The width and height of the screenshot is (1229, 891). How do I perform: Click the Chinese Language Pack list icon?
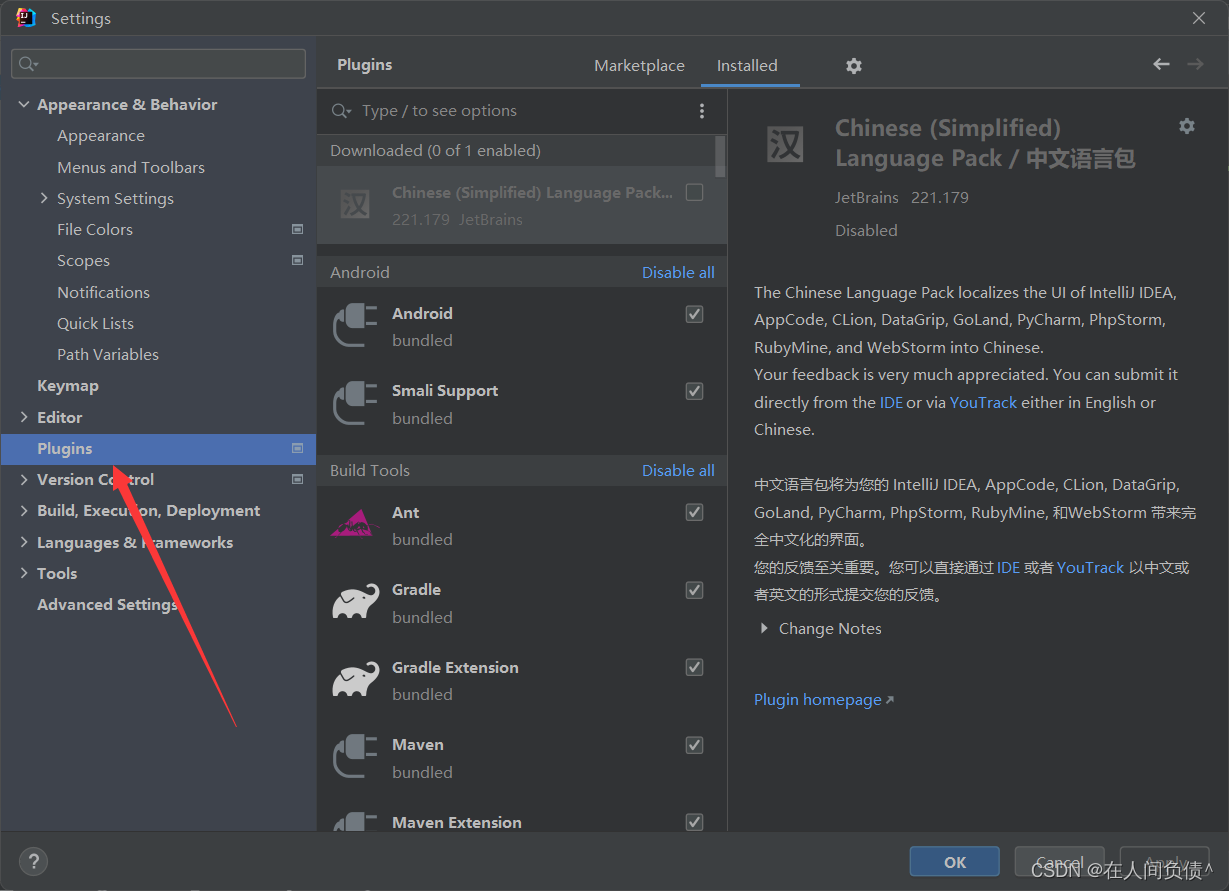pos(355,205)
